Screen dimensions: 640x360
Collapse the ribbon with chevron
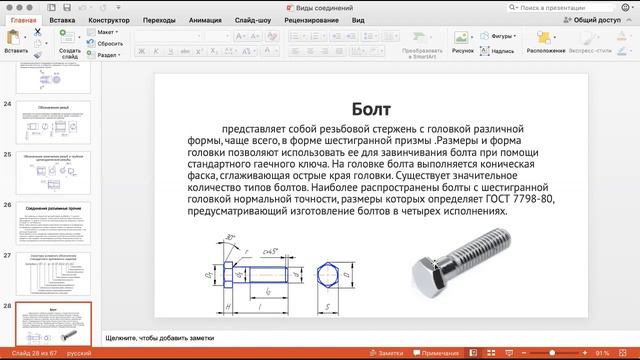click(x=629, y=20)
